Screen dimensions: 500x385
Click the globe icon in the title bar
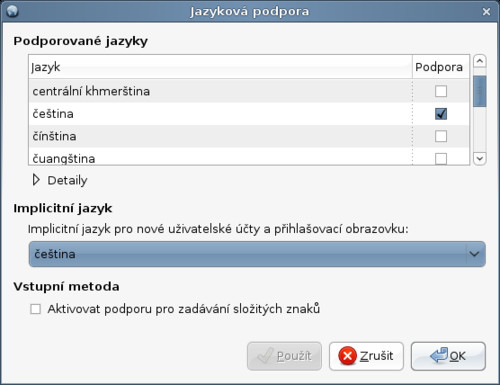click(x=12, y=11)
